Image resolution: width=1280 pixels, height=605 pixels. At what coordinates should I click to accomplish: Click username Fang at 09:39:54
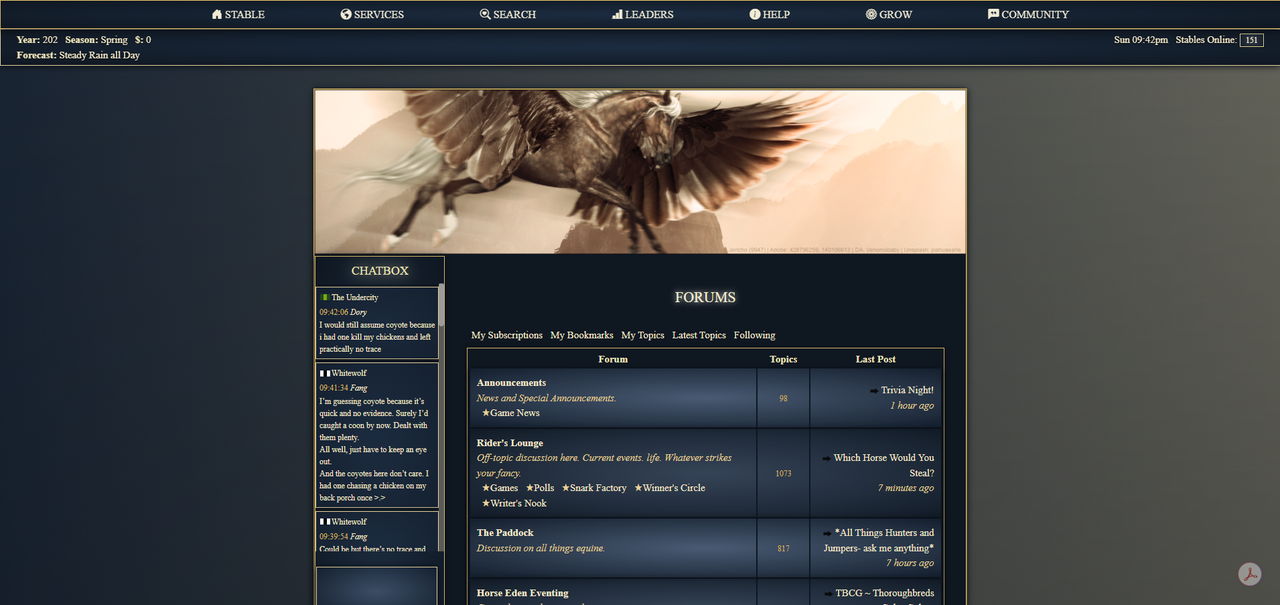tap(359, 537)
